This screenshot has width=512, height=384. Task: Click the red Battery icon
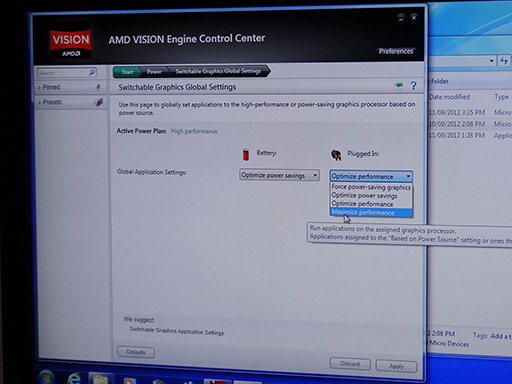(246, 154)
